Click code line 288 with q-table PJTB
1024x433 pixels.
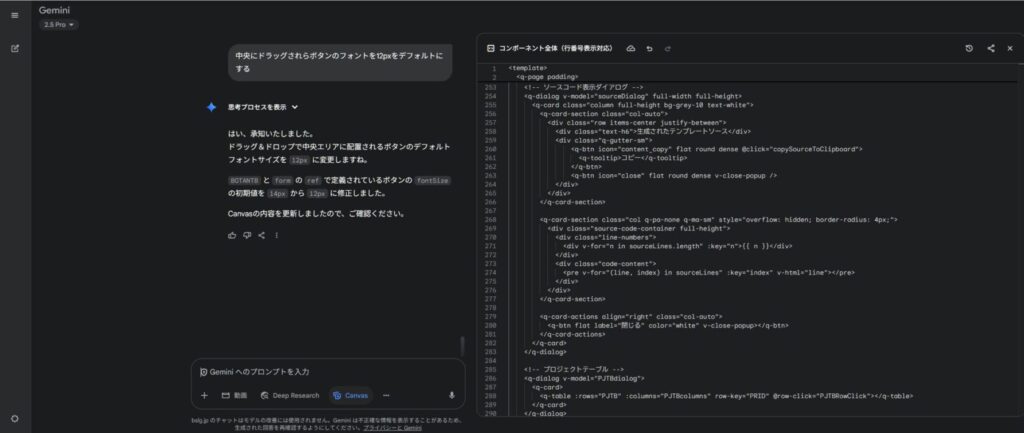coord(726,396)
